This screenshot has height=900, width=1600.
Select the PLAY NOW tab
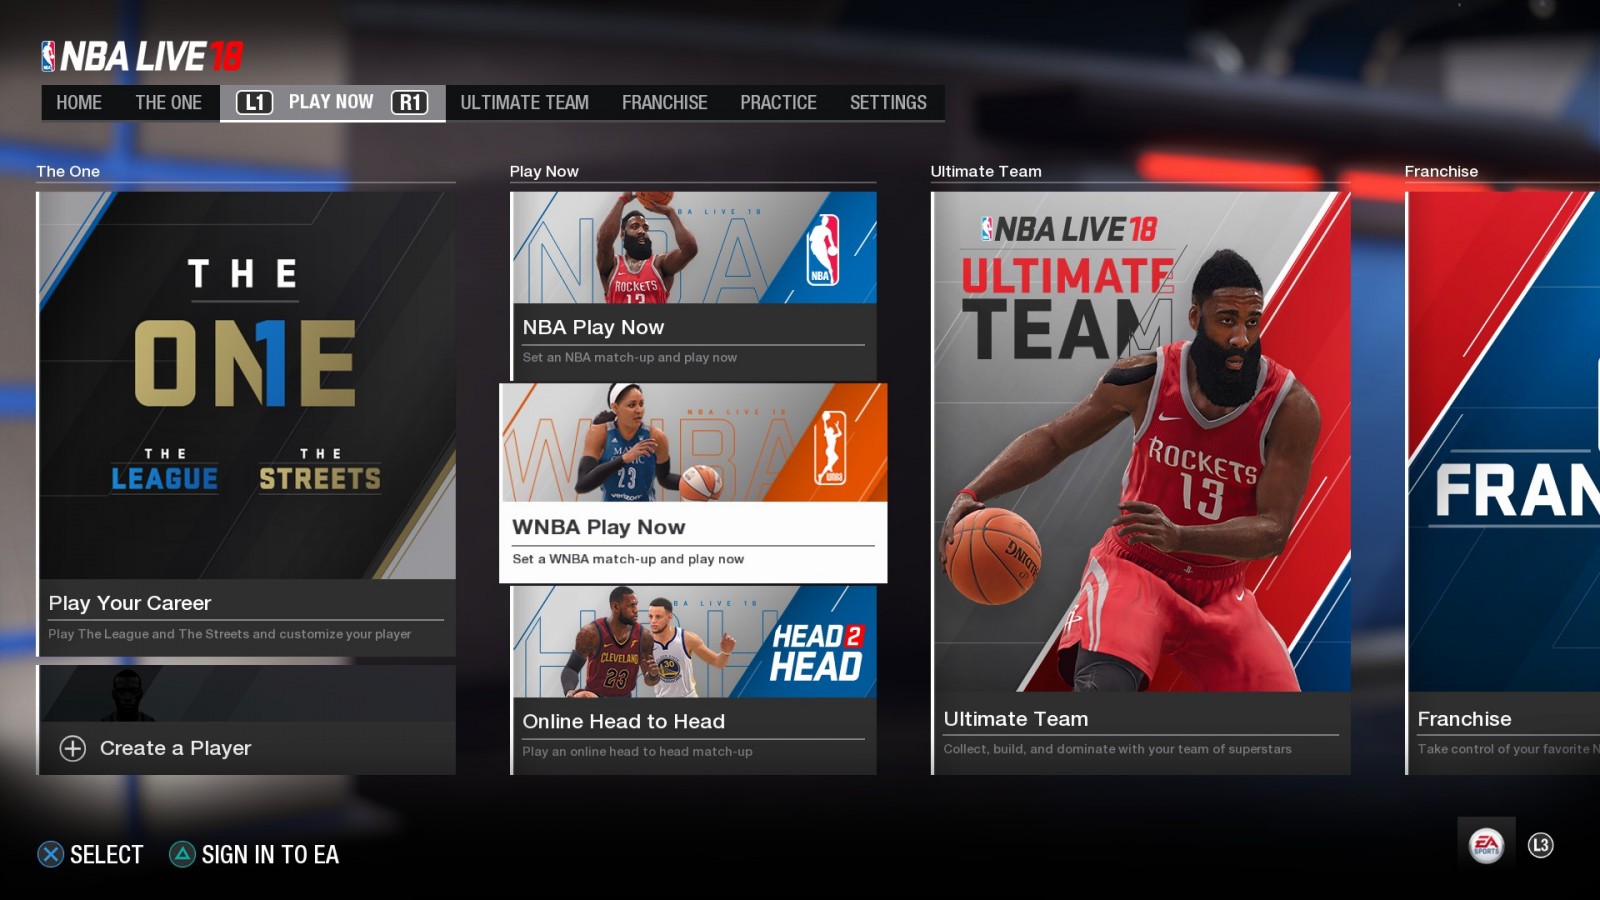(x=331, y=102)
